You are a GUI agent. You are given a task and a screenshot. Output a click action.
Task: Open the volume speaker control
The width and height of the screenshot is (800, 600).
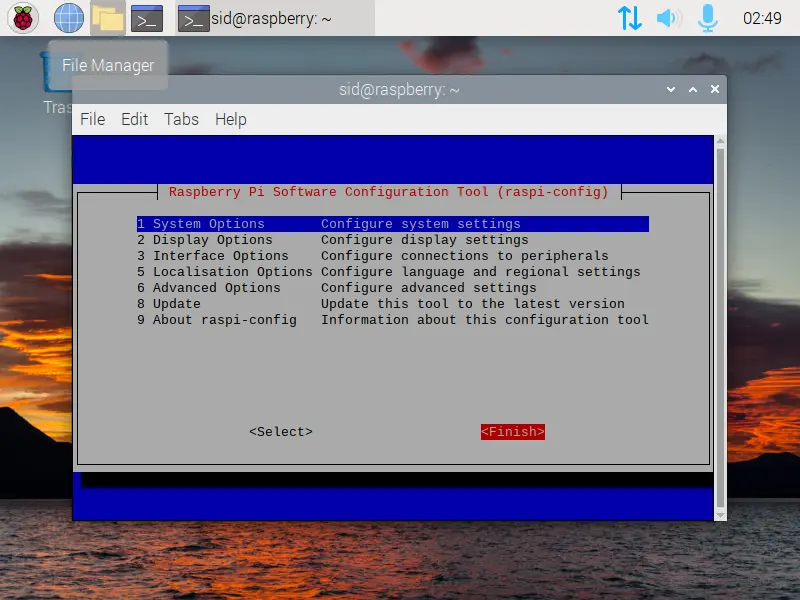[x=669, y=18]
